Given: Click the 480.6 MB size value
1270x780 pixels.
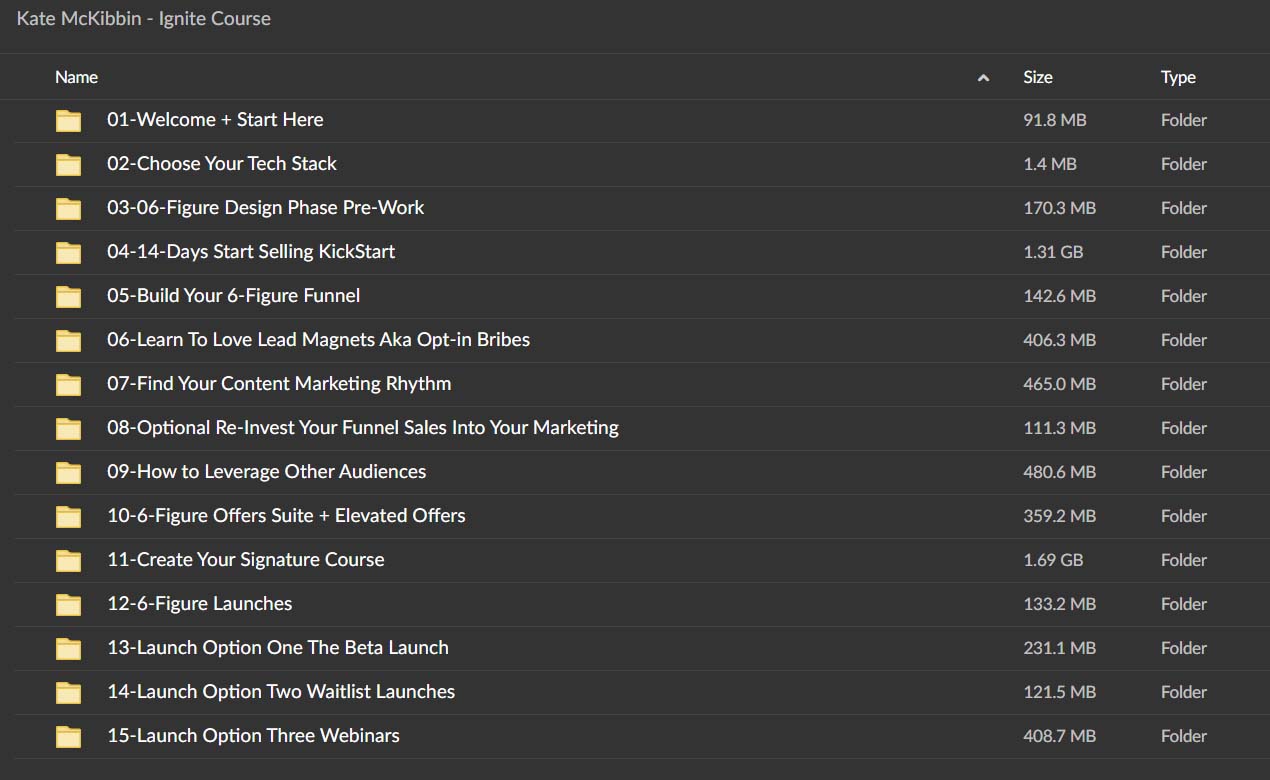Looking at the screenshot, I should click(1059, 472).
